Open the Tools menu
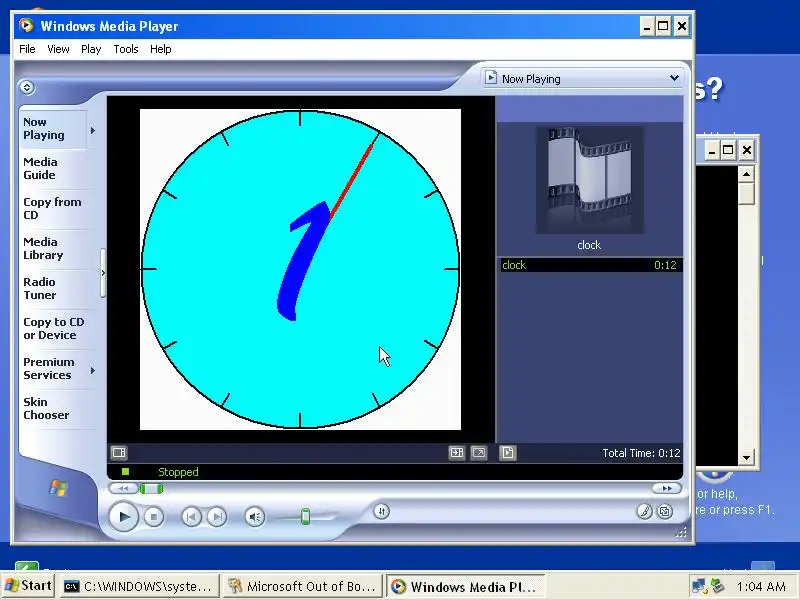800x600 pixels. click(x=126, y=49)
